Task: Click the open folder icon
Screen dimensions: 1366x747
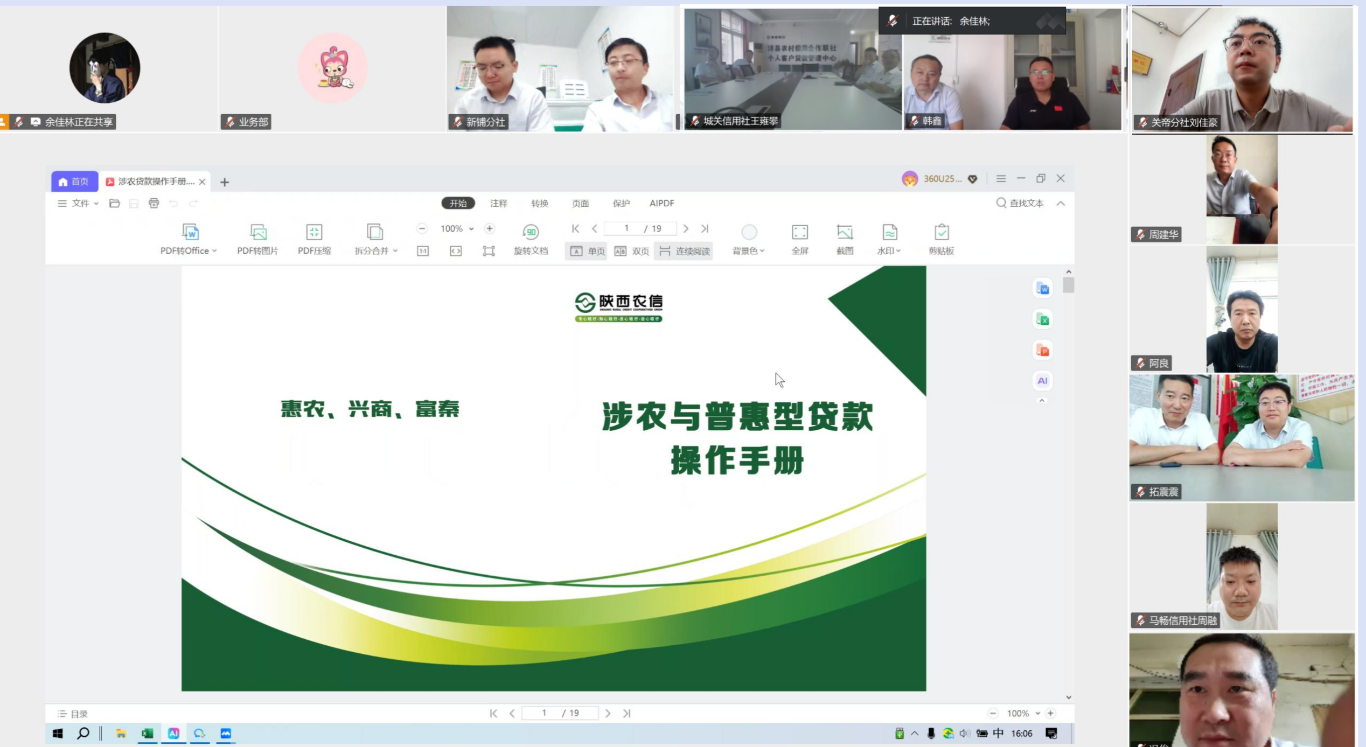Action: click(x=115, y=203)
